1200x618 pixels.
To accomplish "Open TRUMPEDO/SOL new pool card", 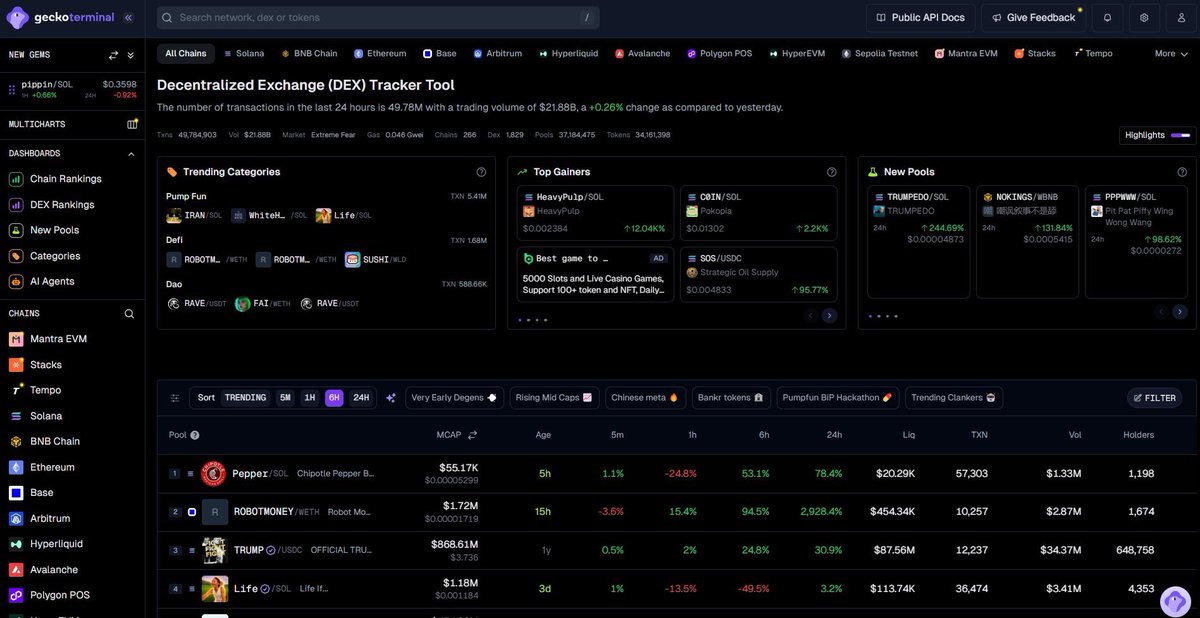I will point(918,241).
